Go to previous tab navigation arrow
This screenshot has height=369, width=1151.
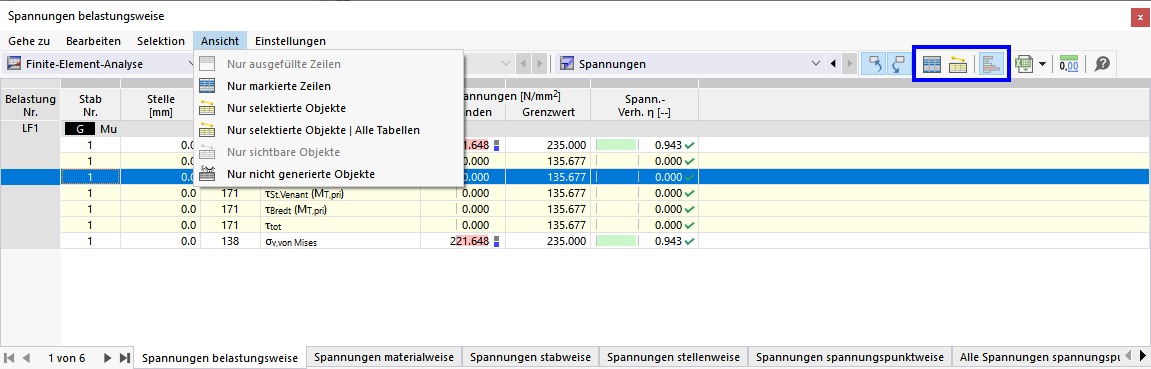pyautogui.click(x=27, y=358)
